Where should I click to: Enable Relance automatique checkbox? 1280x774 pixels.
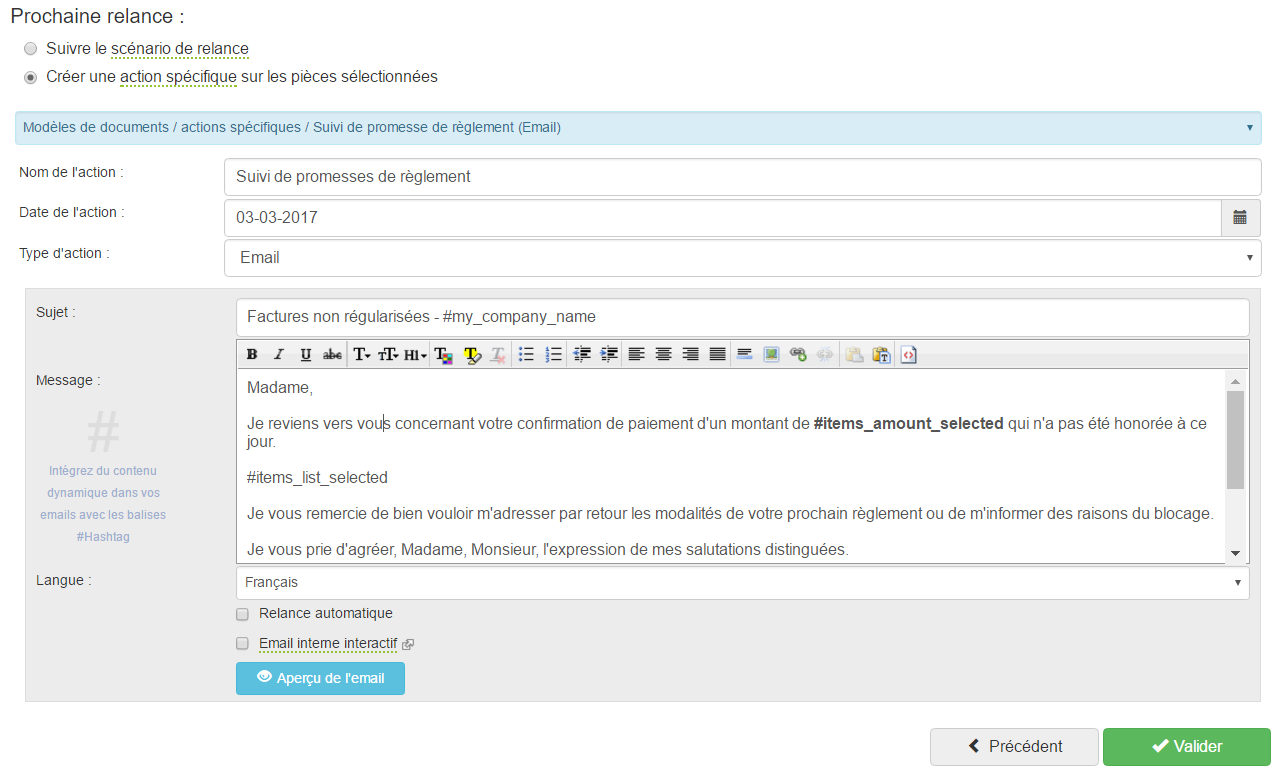tap(242, 614)
